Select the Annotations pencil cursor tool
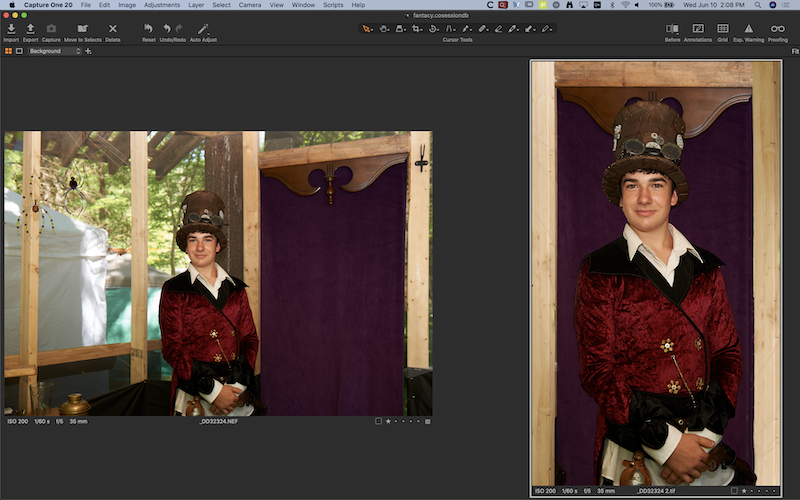 pyautogui.click(x=545, y=29)
